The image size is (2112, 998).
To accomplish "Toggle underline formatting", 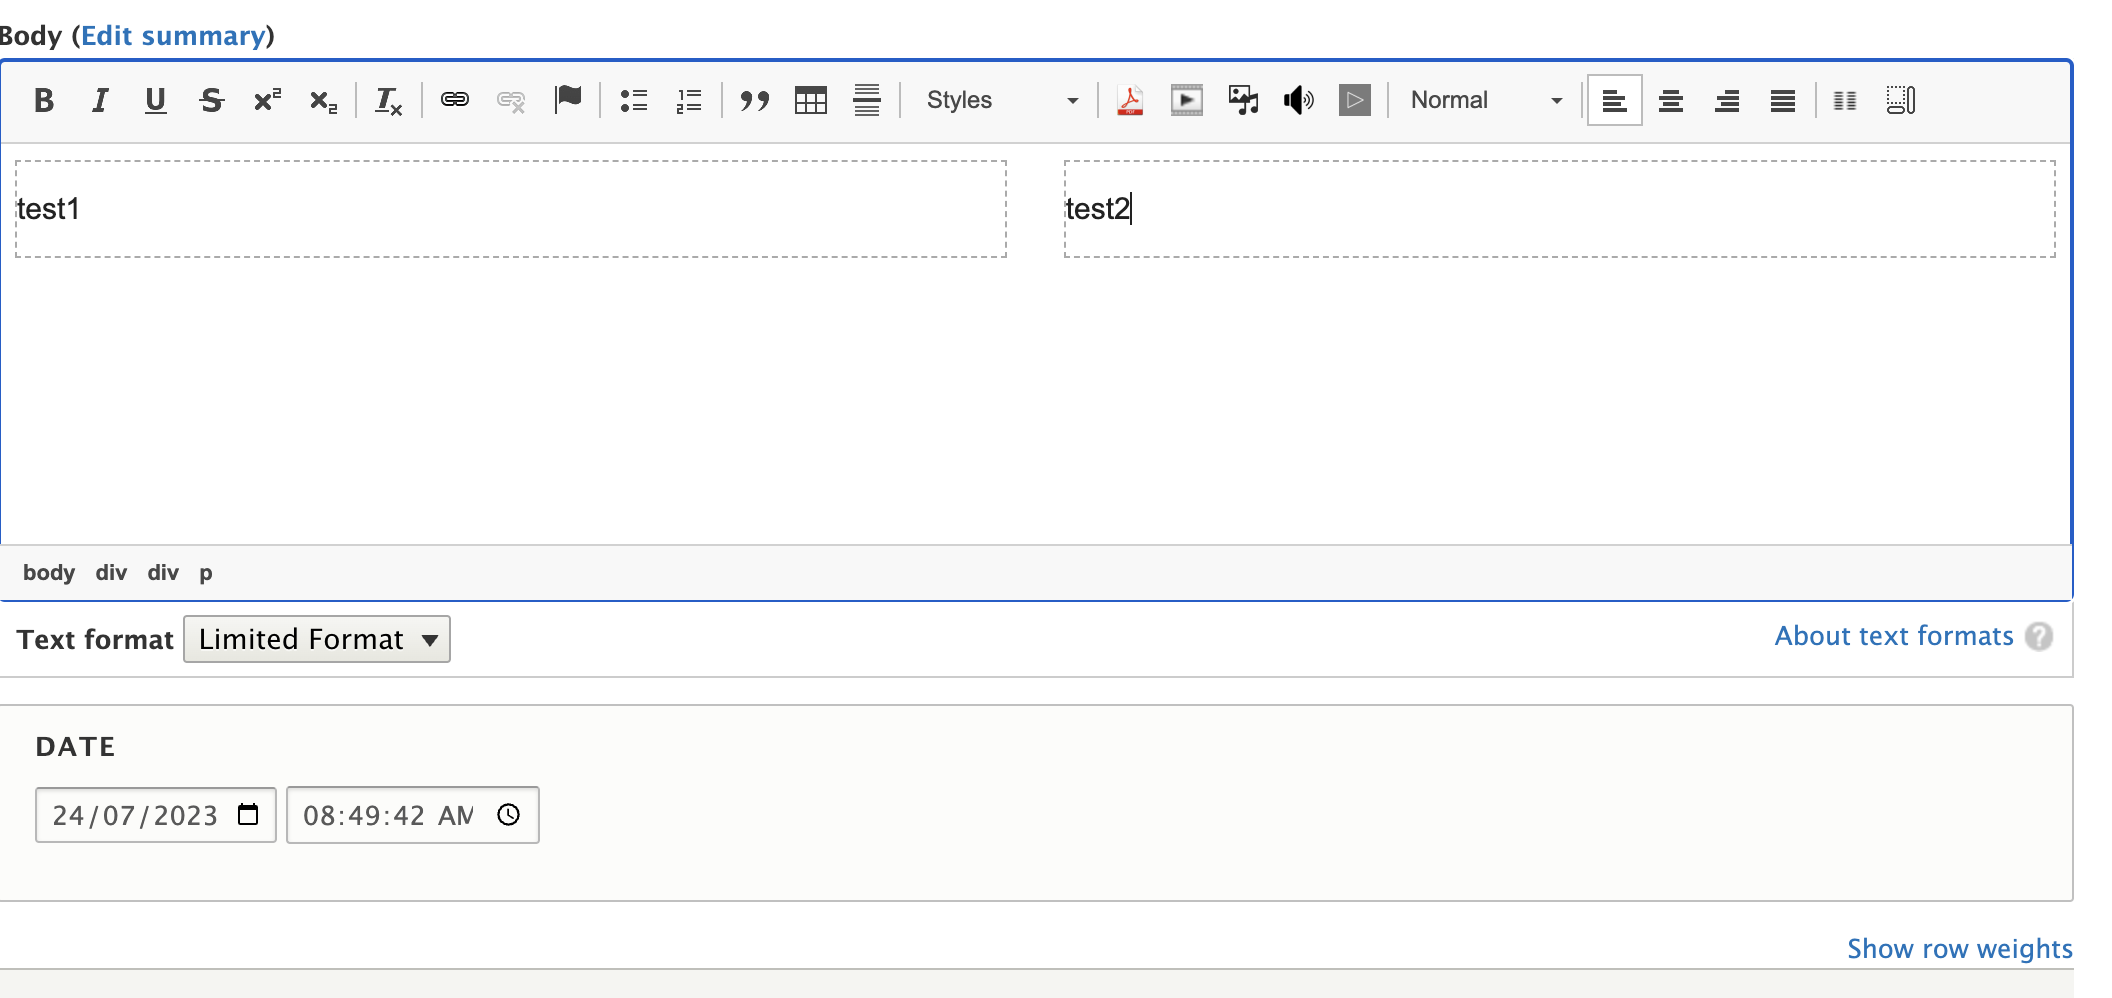I will [155, 100].
